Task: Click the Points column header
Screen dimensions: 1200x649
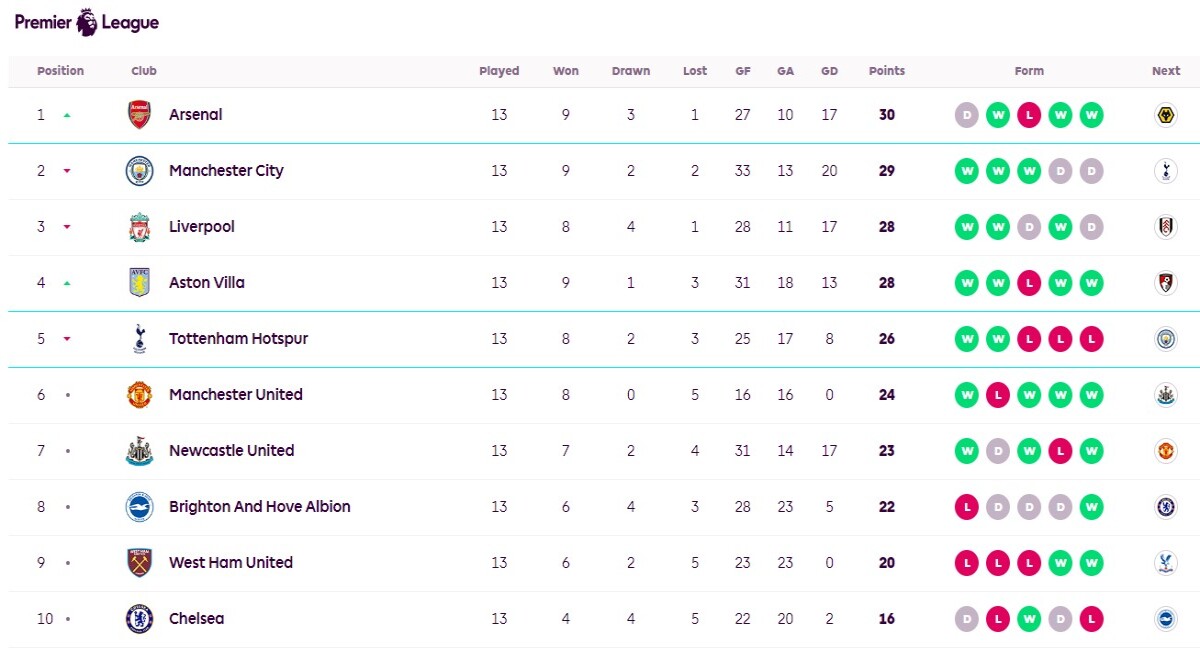Action: [887, 71]
